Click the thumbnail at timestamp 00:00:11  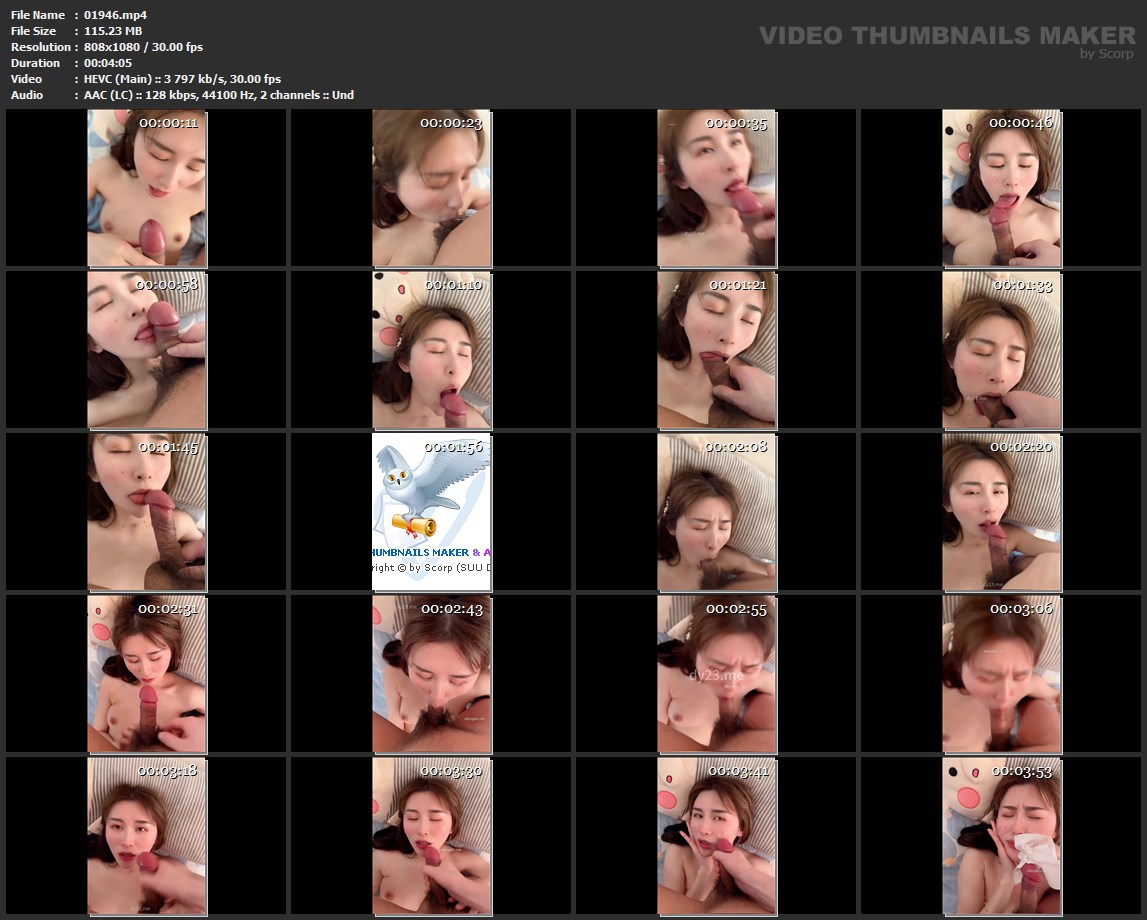(x=147, y=187)
